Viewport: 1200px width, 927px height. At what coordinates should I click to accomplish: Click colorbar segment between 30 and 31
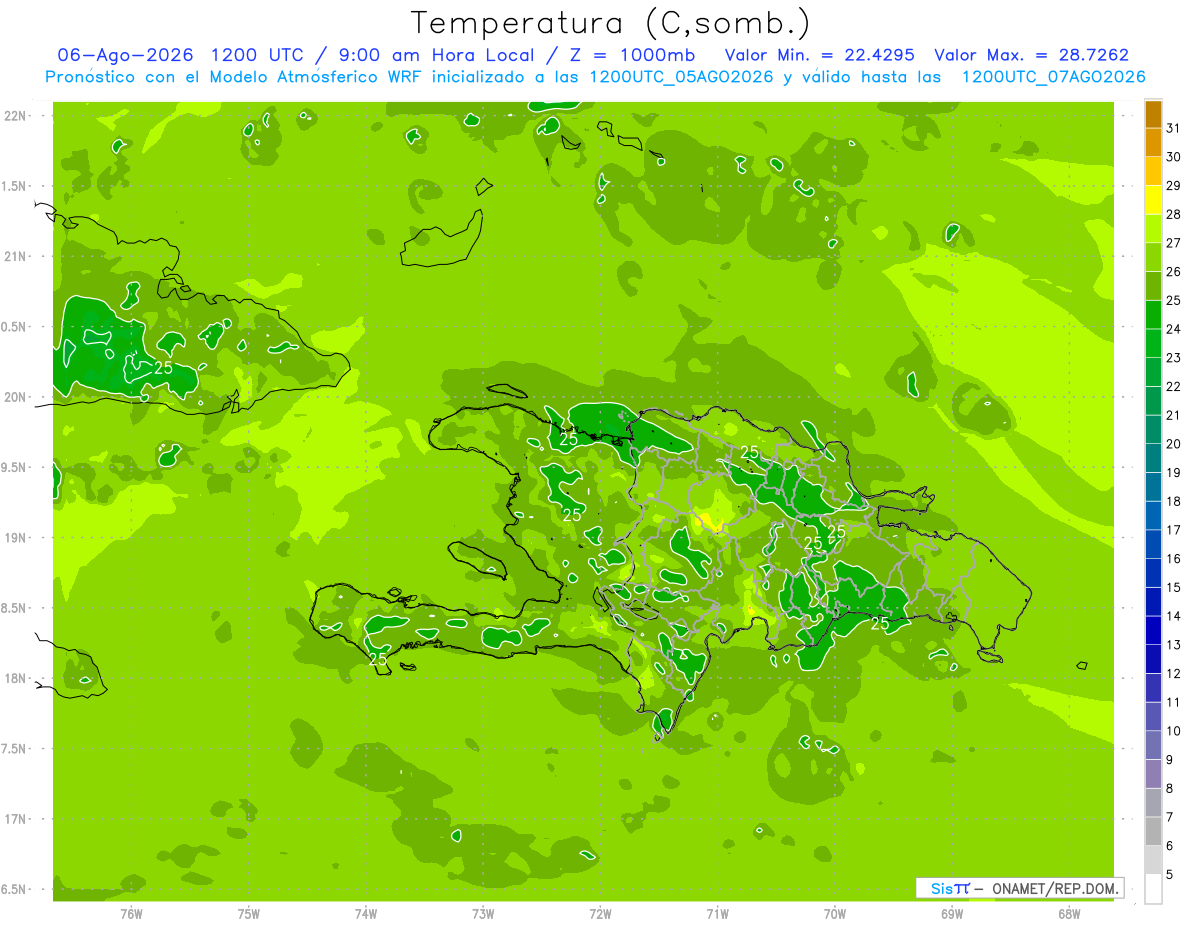1153,143
